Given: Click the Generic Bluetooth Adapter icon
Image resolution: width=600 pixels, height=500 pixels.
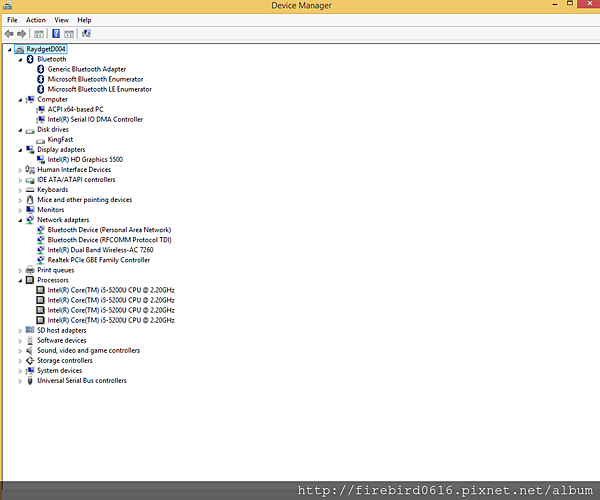Looking at the screenshot, I should tap(41, 69).
